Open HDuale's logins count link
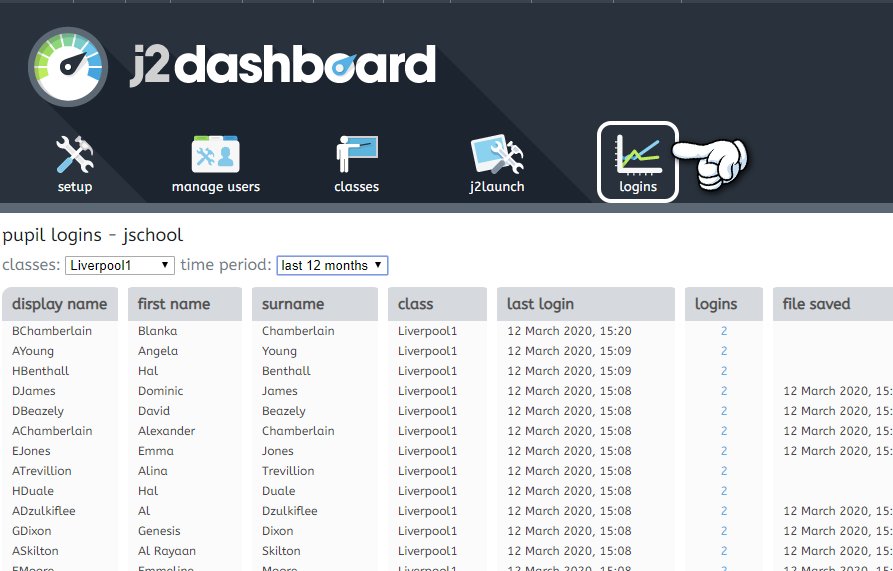The height and width of the screenshot is (571, 893). coord(724,491)
